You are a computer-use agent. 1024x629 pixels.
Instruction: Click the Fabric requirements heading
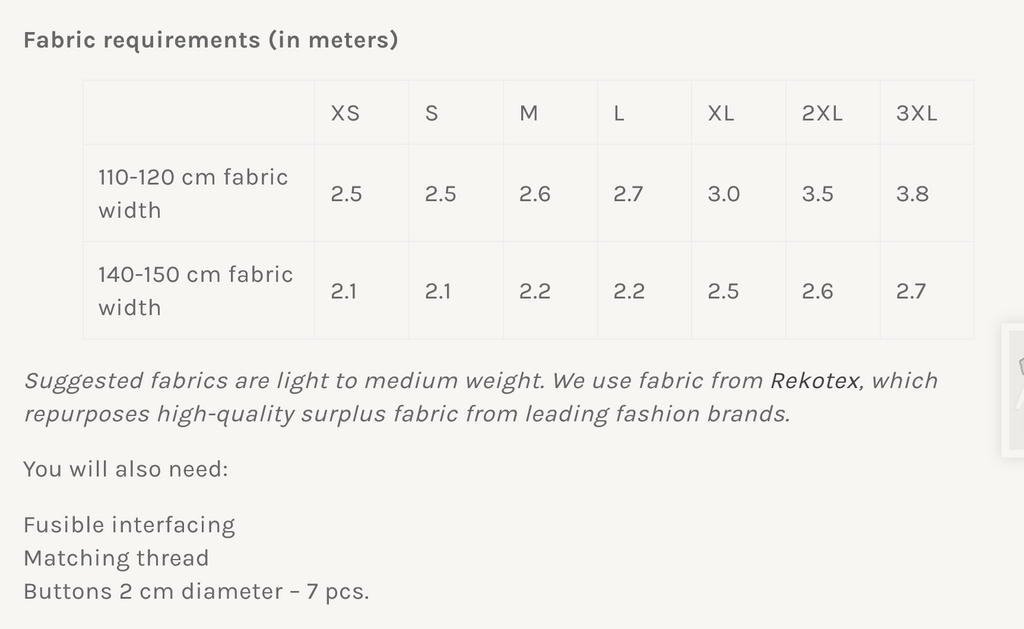click(211, 40)
